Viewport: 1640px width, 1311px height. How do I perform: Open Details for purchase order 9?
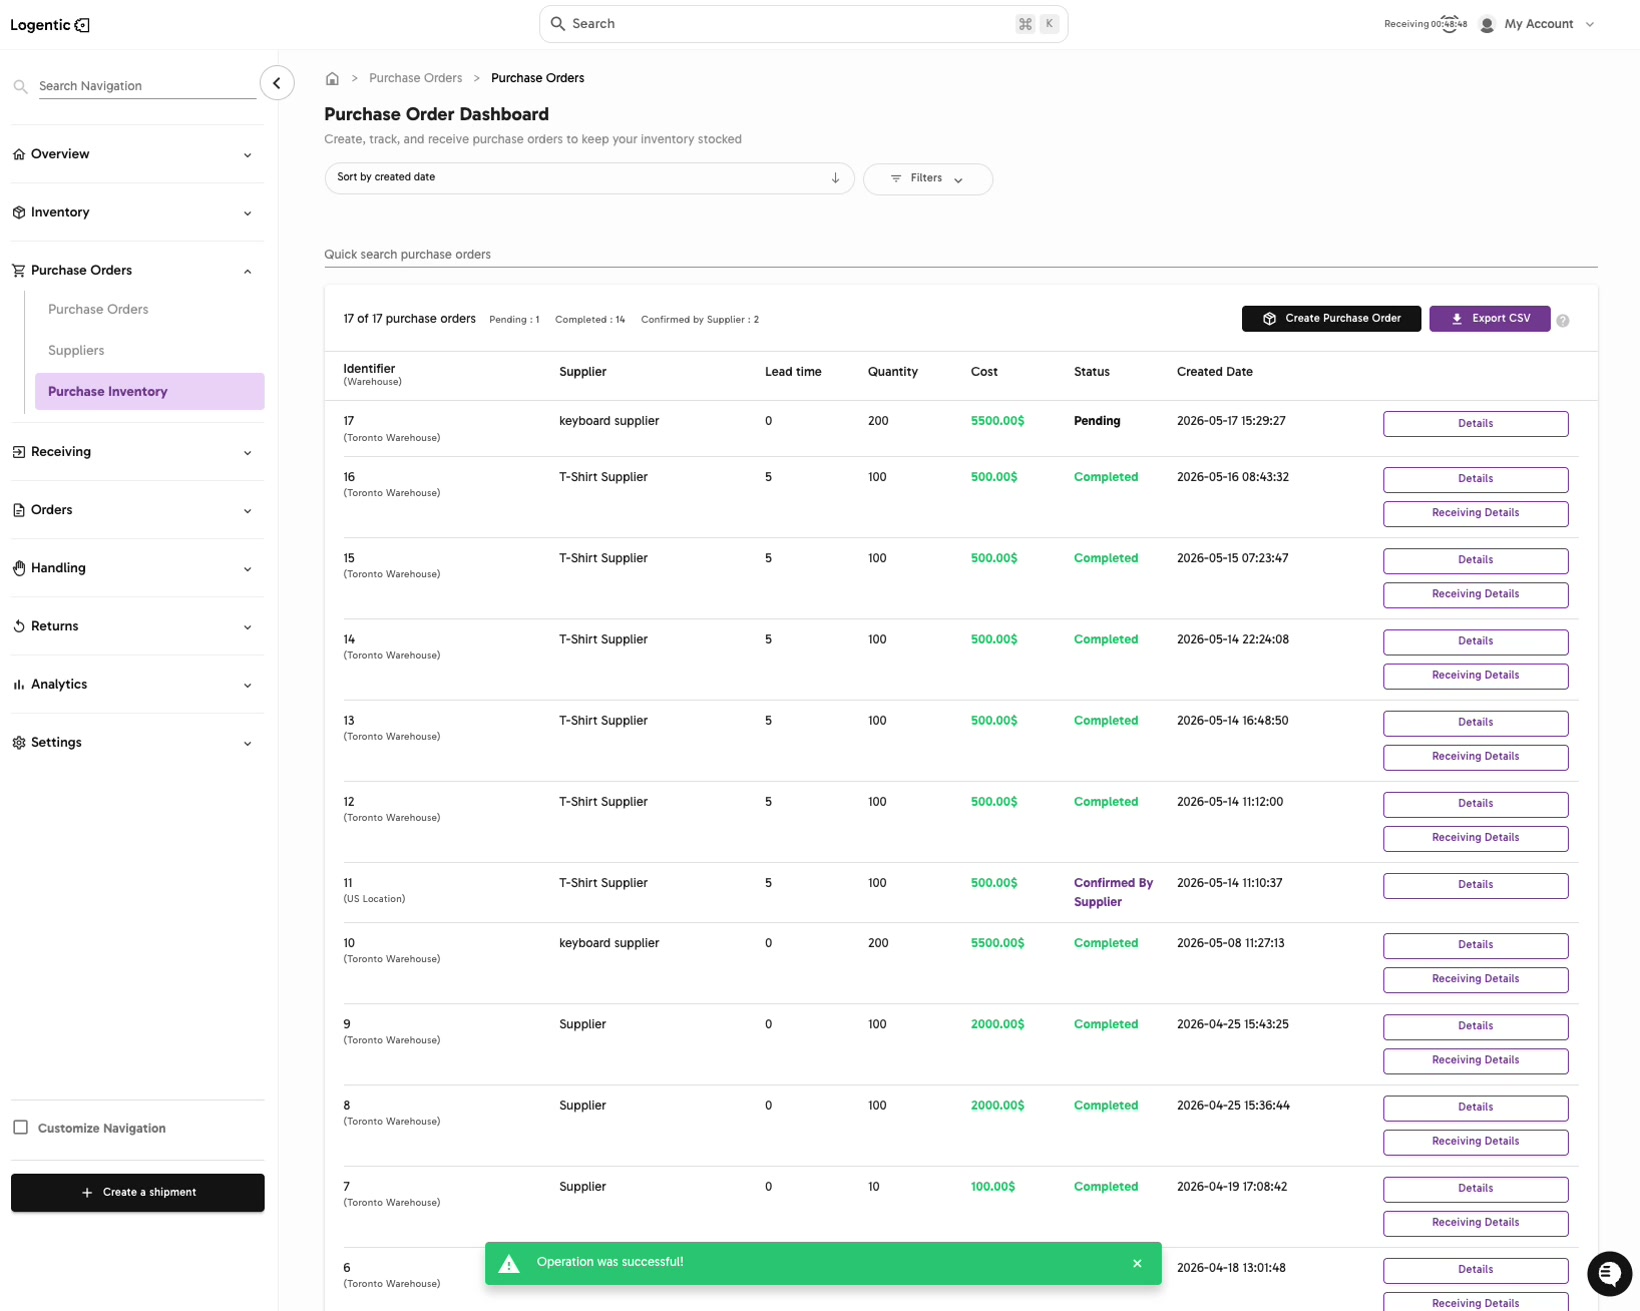click(x=1475, y=1026)
